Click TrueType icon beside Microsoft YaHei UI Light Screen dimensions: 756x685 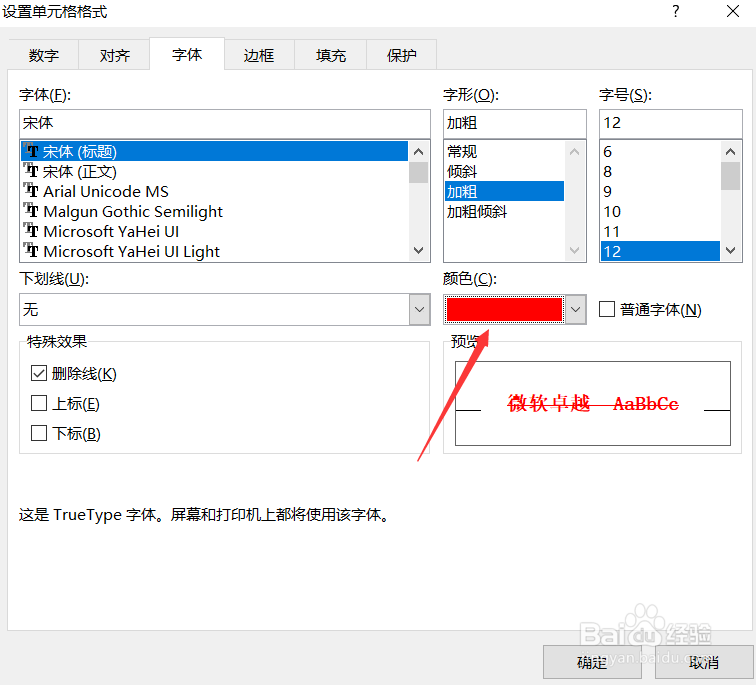(31, 251)
